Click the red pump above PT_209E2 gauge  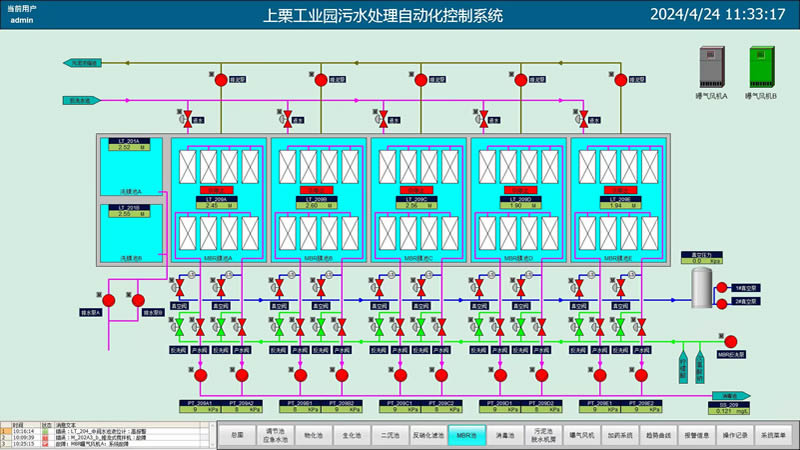click(640, 376)
